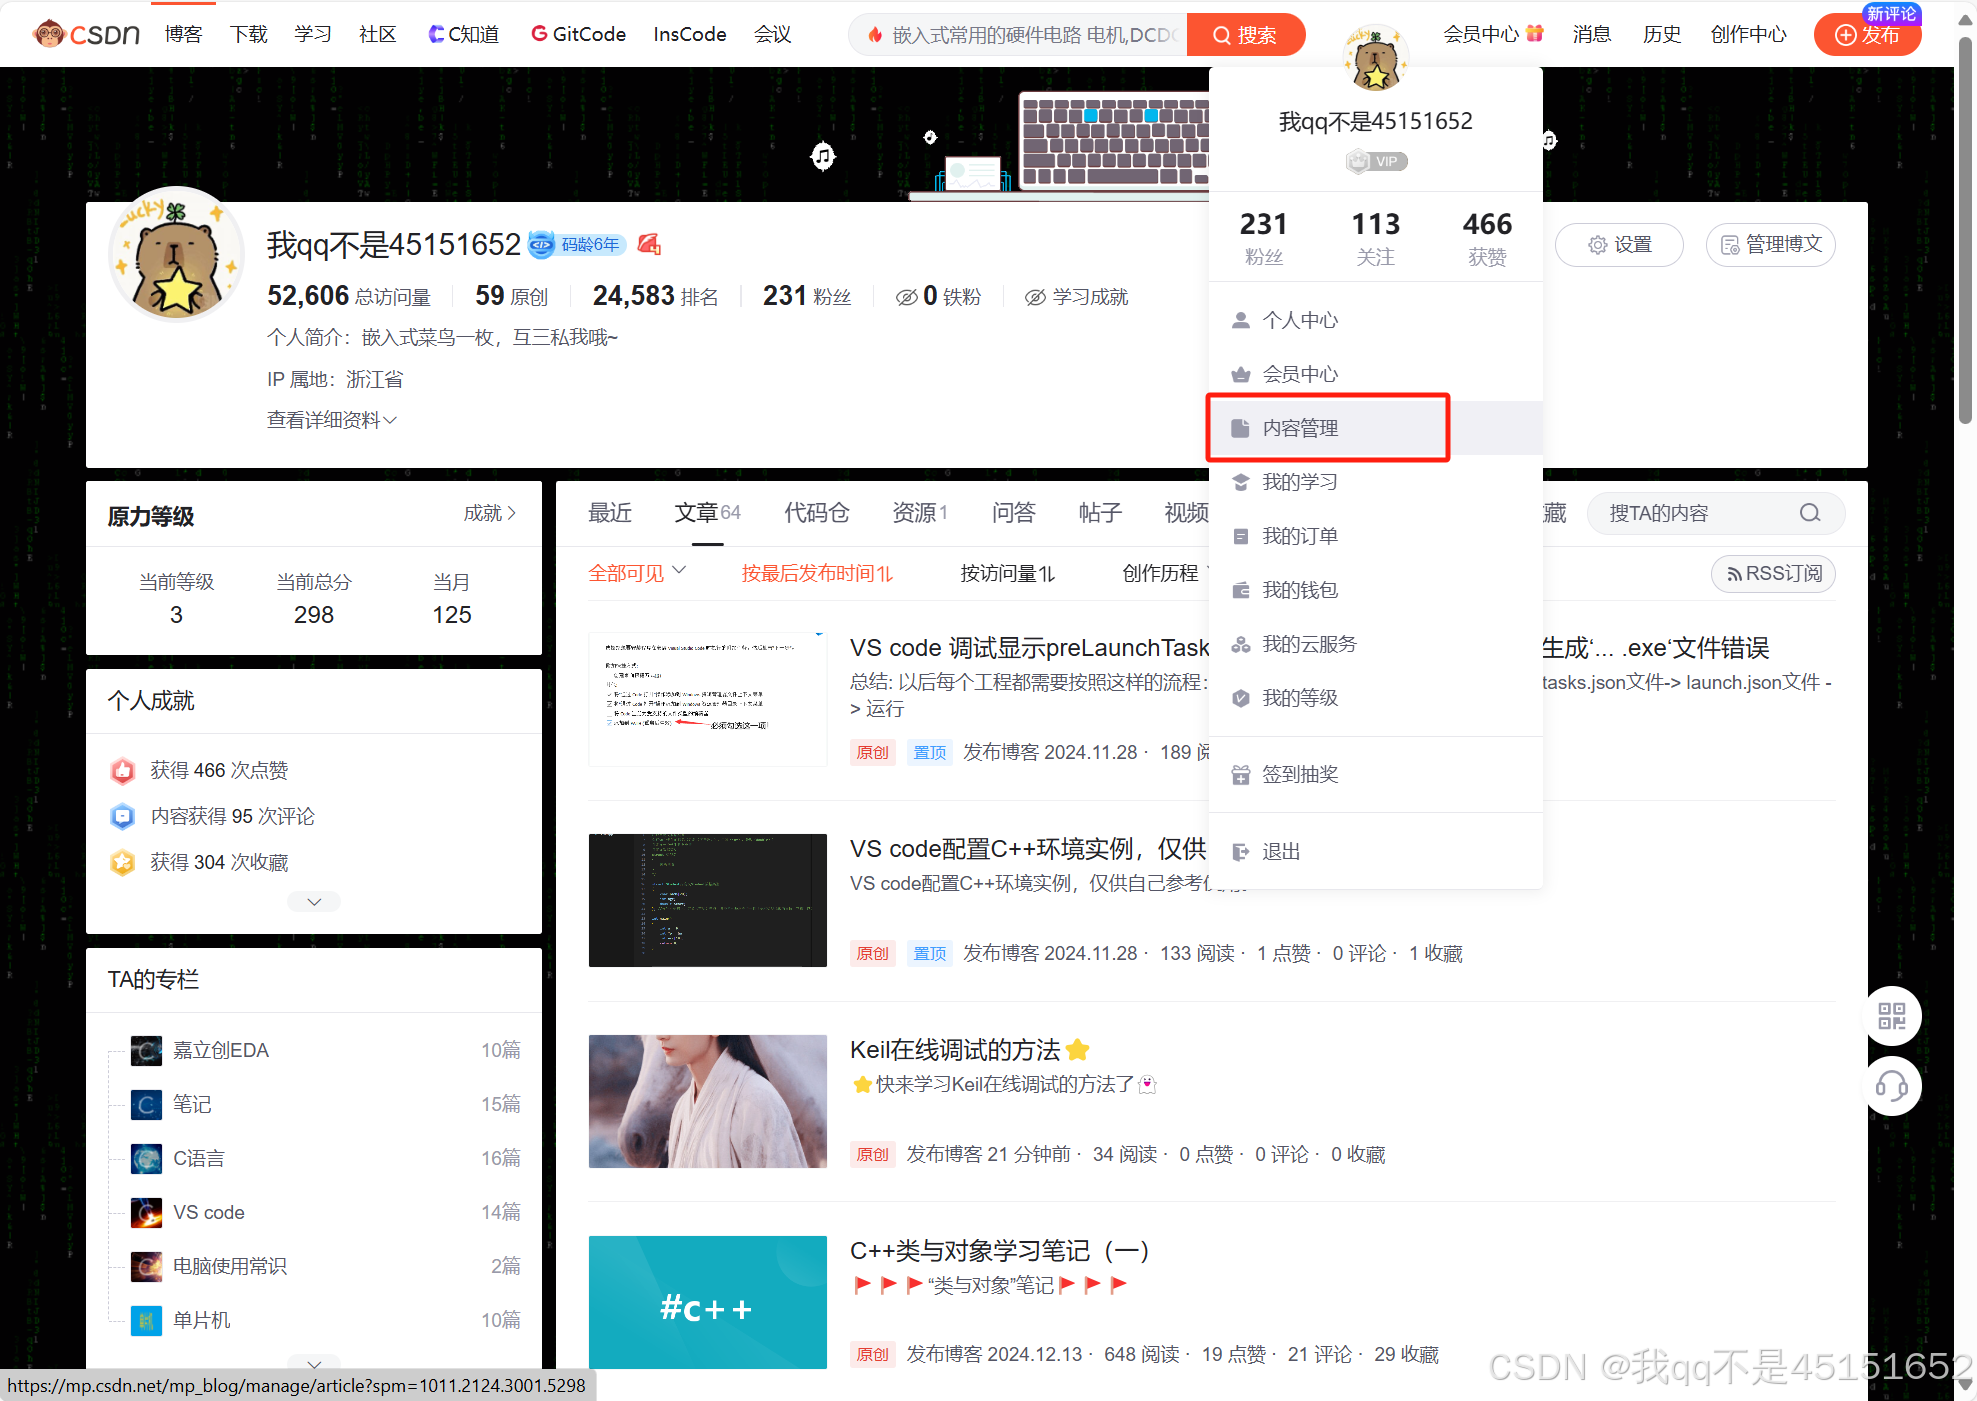Expand the 个人成就 panel chevron
Image resolution: width=1977 pixels, height=1401 pixels.
(x=314, y=902)
